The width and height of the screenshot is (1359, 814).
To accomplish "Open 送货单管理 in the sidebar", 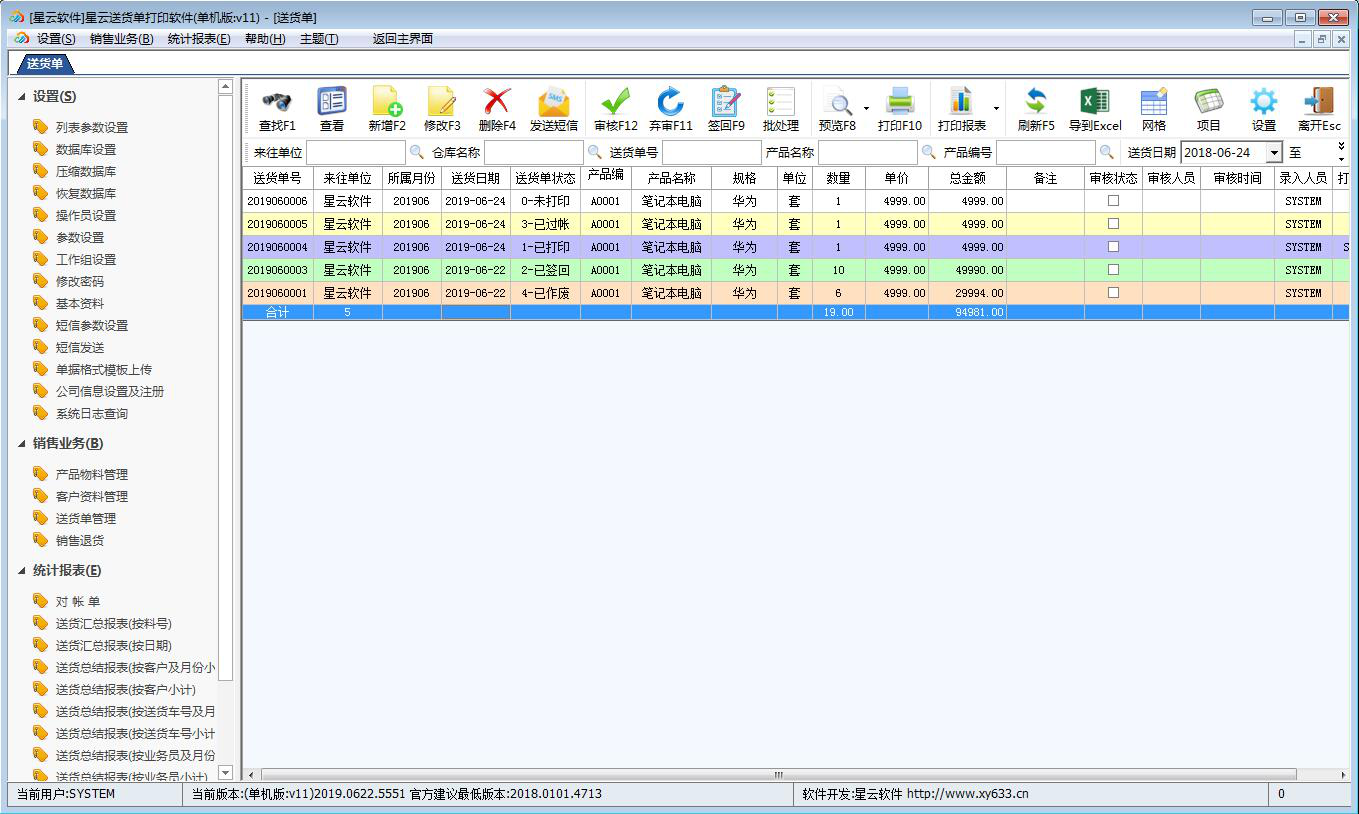I will [x=85, y=518].
